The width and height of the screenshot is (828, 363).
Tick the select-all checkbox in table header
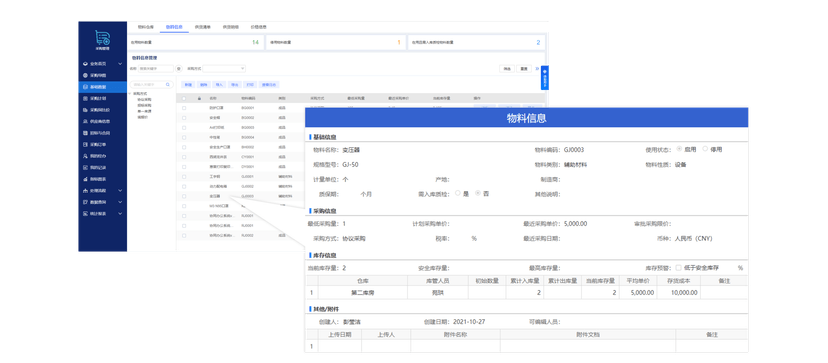(x=184, y=98)
